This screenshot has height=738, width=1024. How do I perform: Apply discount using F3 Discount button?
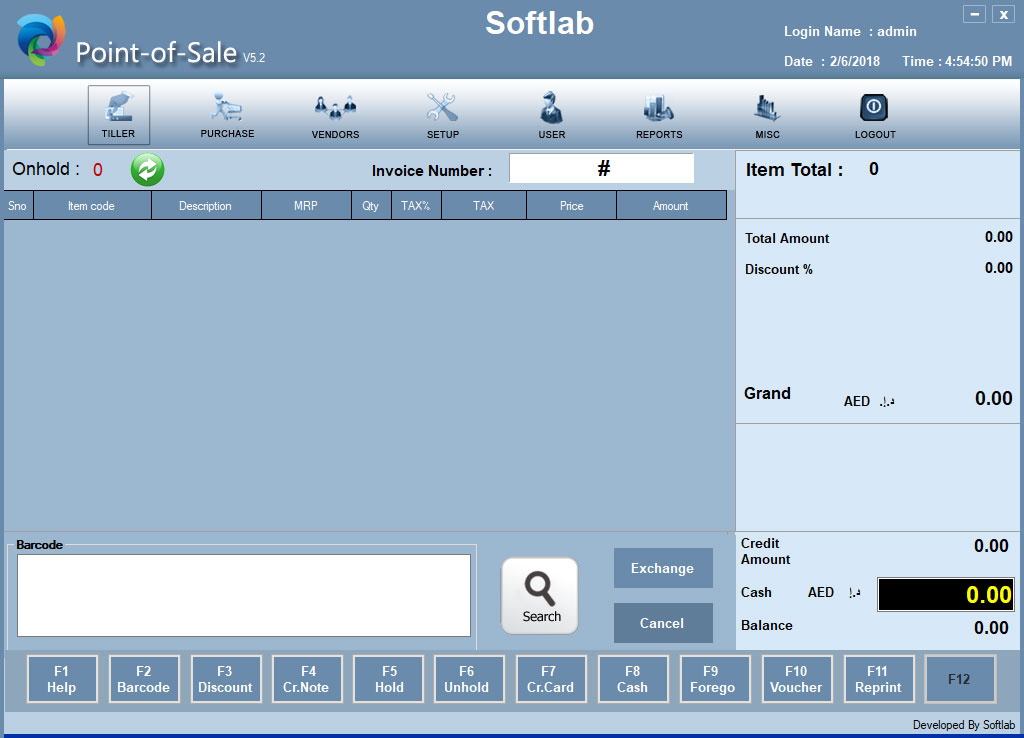[225, 679]
